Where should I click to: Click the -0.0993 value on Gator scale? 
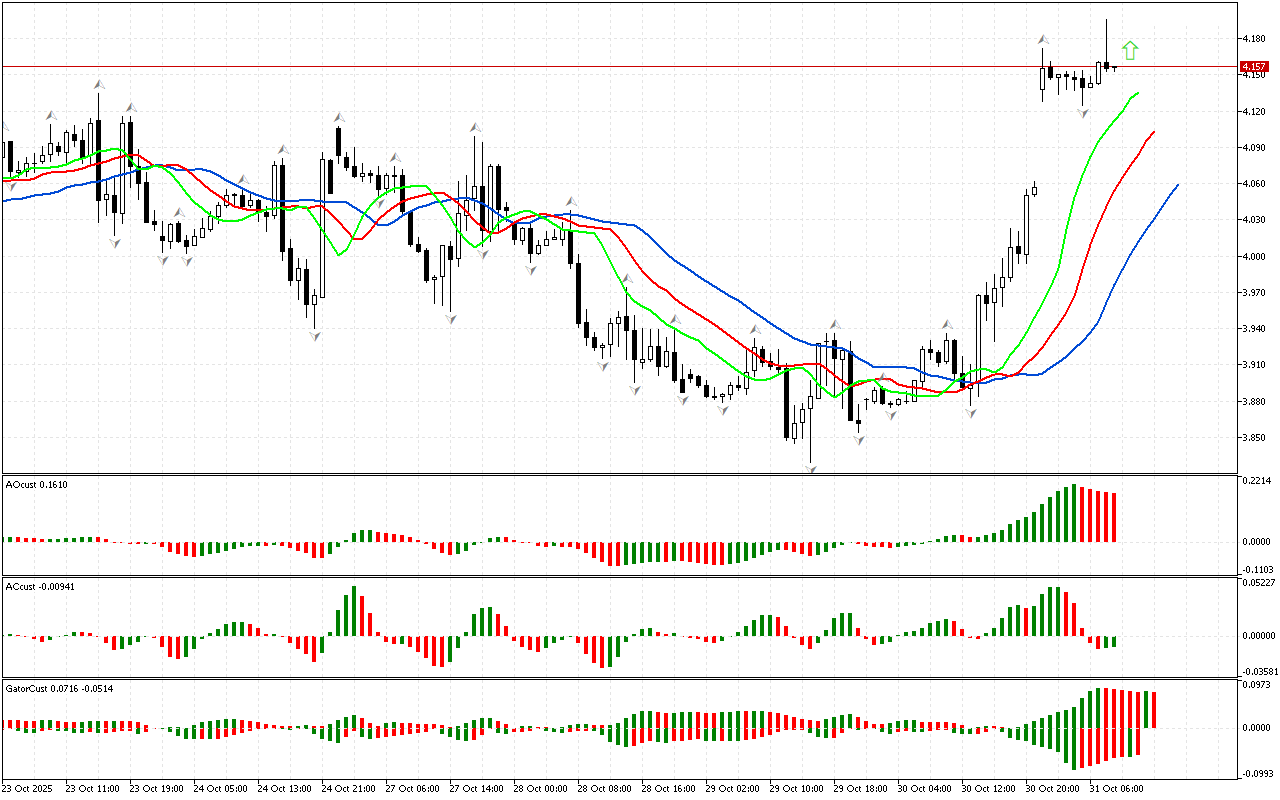click(1256, 773)
